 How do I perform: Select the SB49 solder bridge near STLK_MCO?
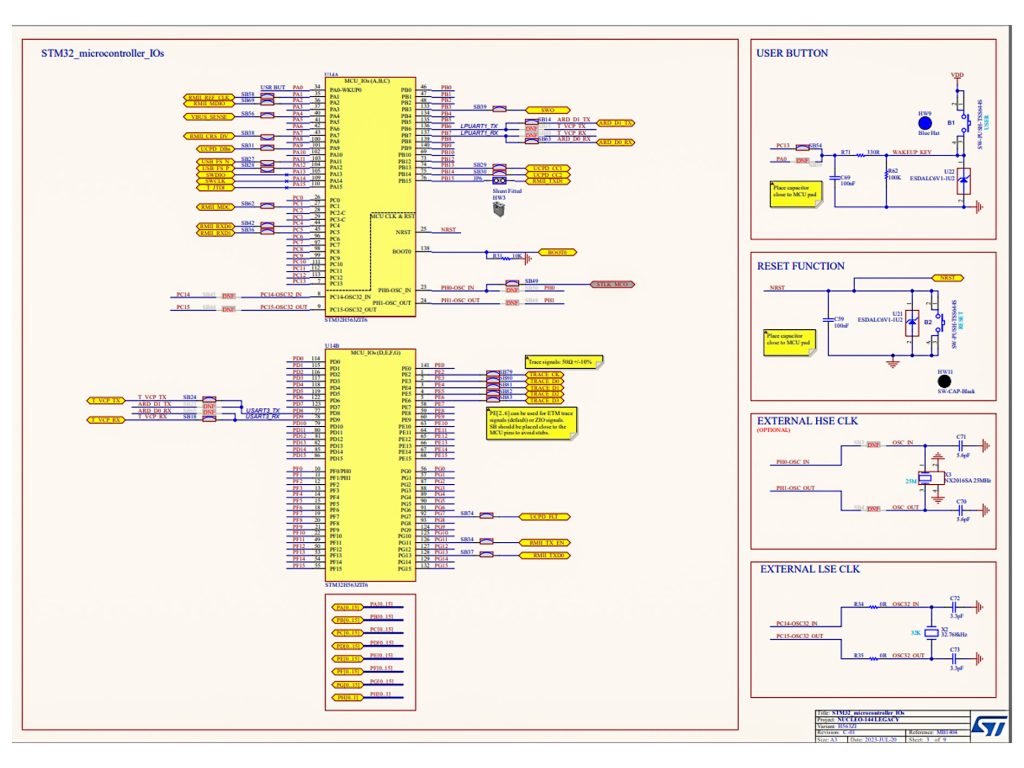[513, 283]
